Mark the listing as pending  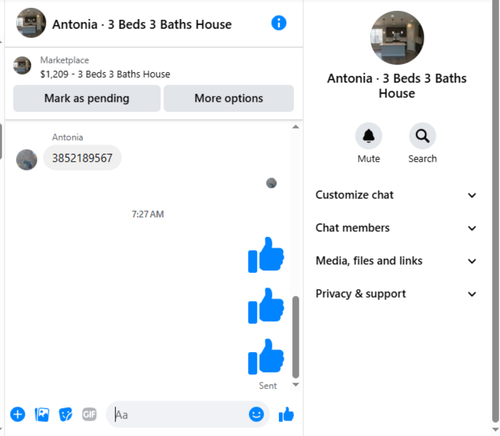(x=87, y=98)
